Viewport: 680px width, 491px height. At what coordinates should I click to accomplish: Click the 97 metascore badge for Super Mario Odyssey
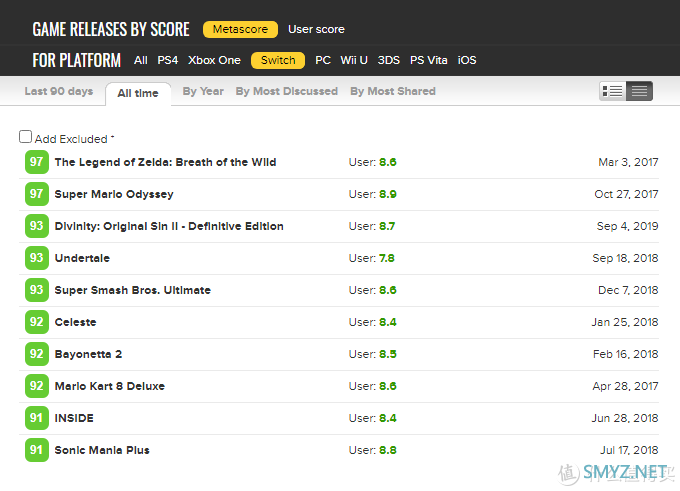coord(37,194)
